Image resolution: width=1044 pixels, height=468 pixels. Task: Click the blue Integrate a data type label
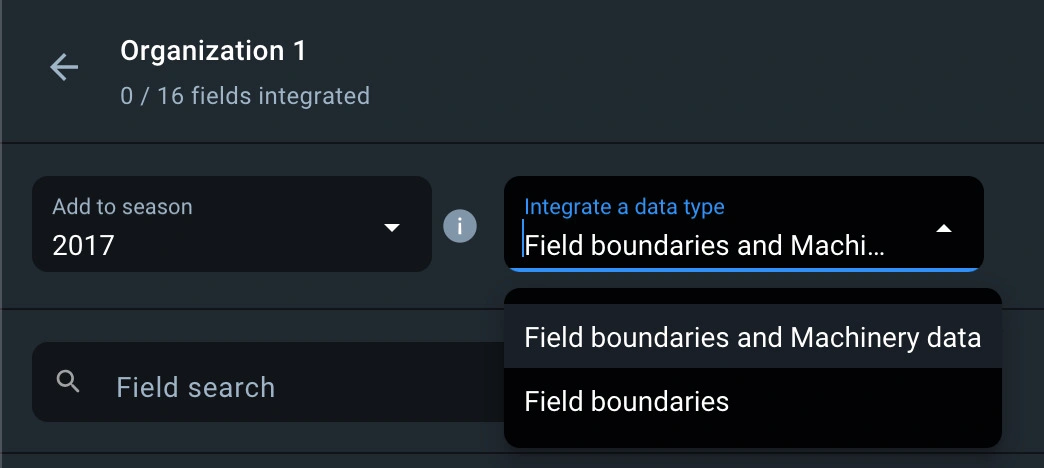click(x=624, y=207)
